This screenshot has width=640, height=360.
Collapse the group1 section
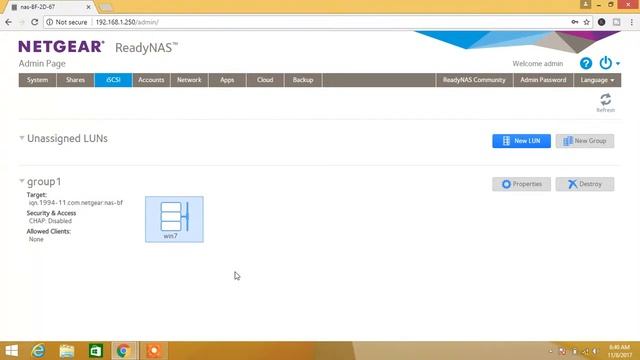22,181
